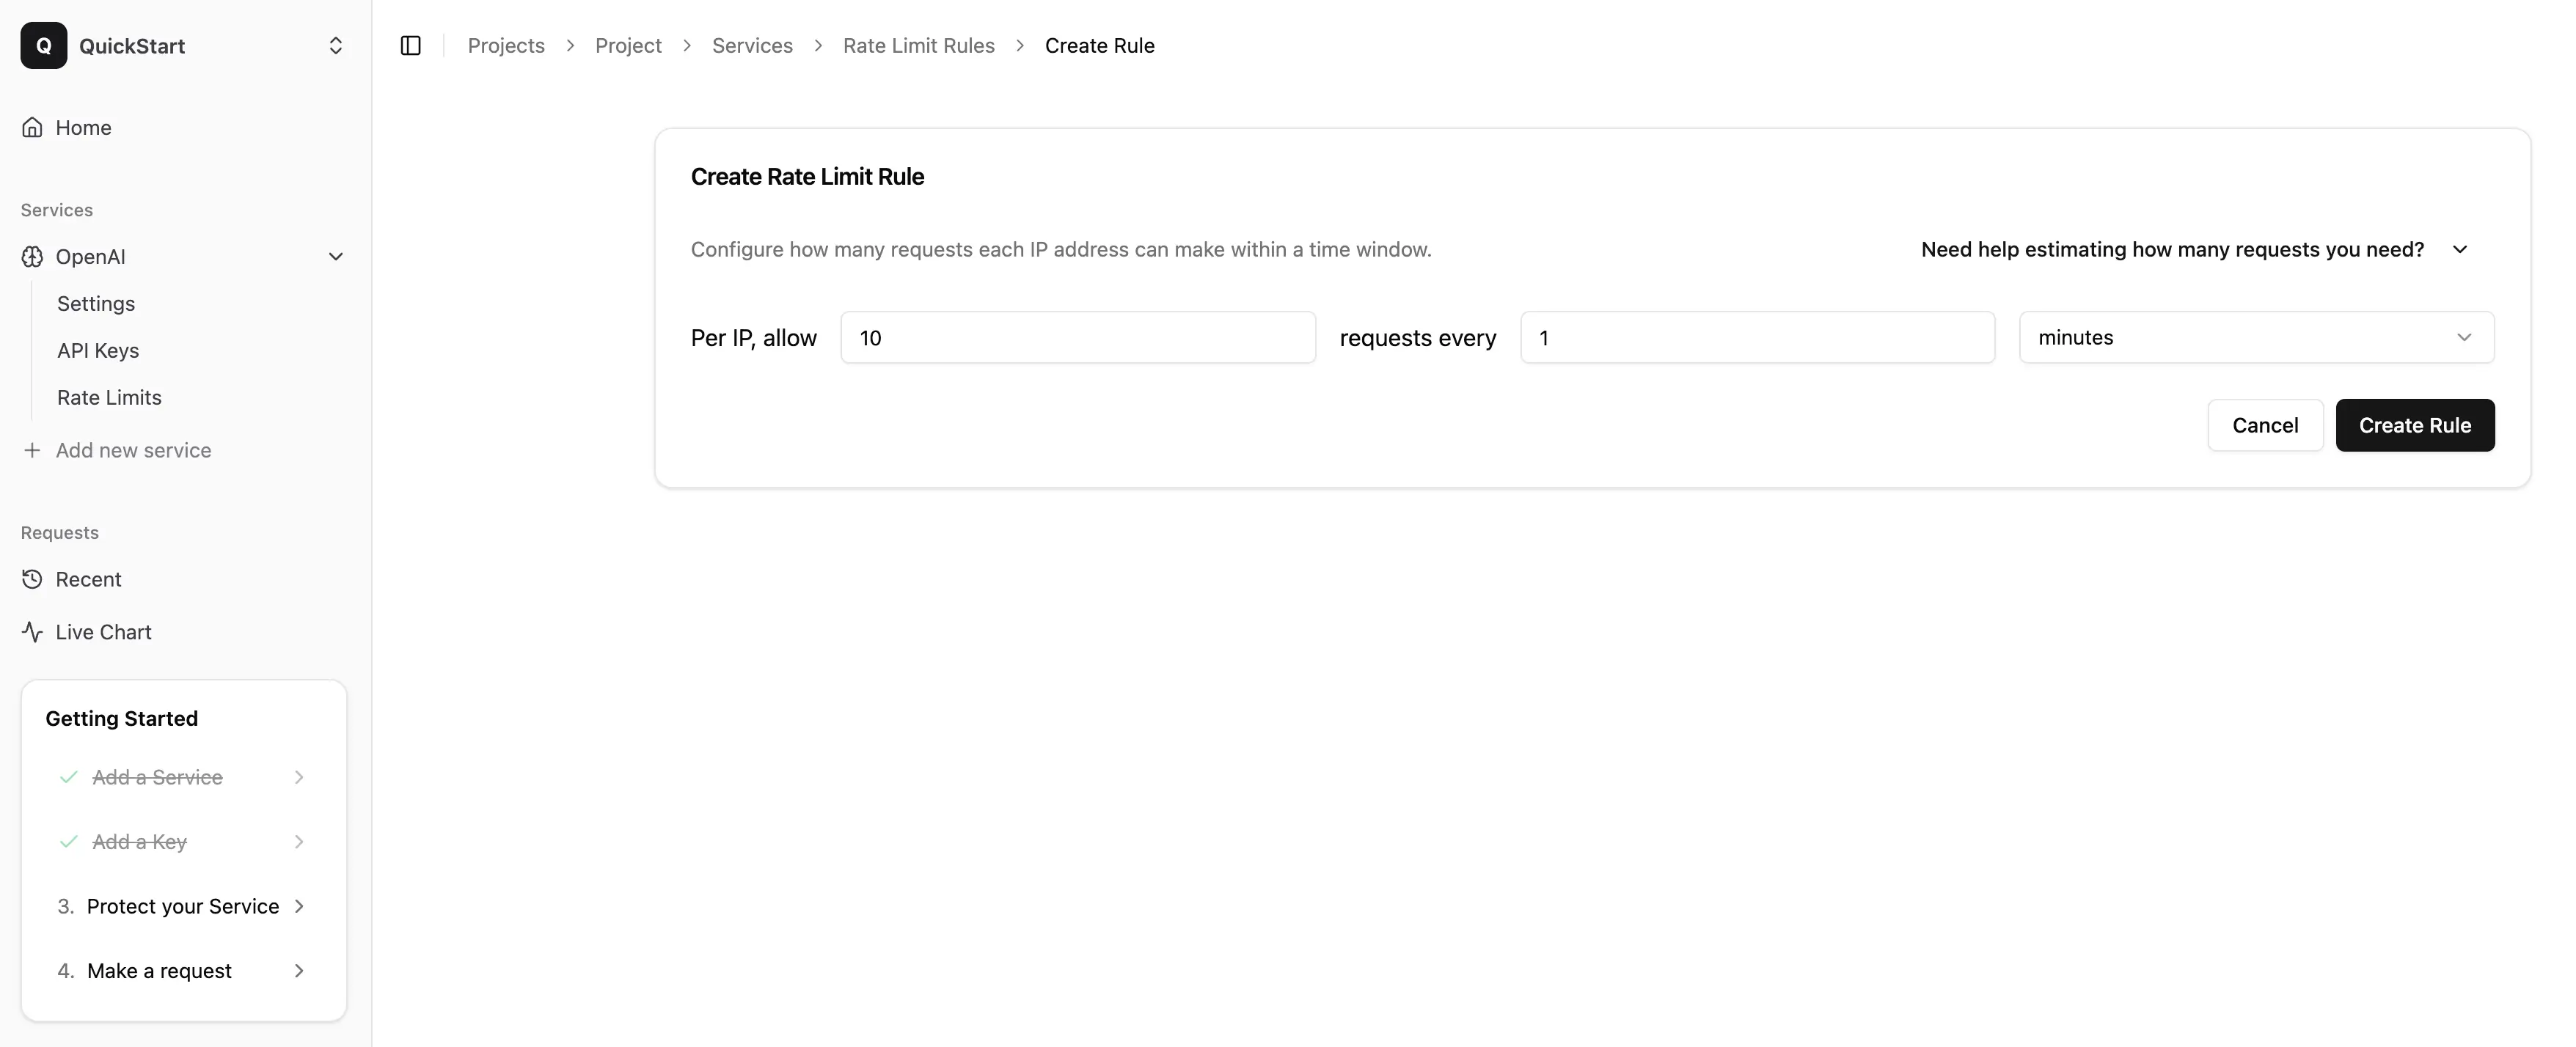The image size is (2576, 1047).
Task: Navigate to Rate Limit Rules breadcrumb
Action: tap(918, 45)
